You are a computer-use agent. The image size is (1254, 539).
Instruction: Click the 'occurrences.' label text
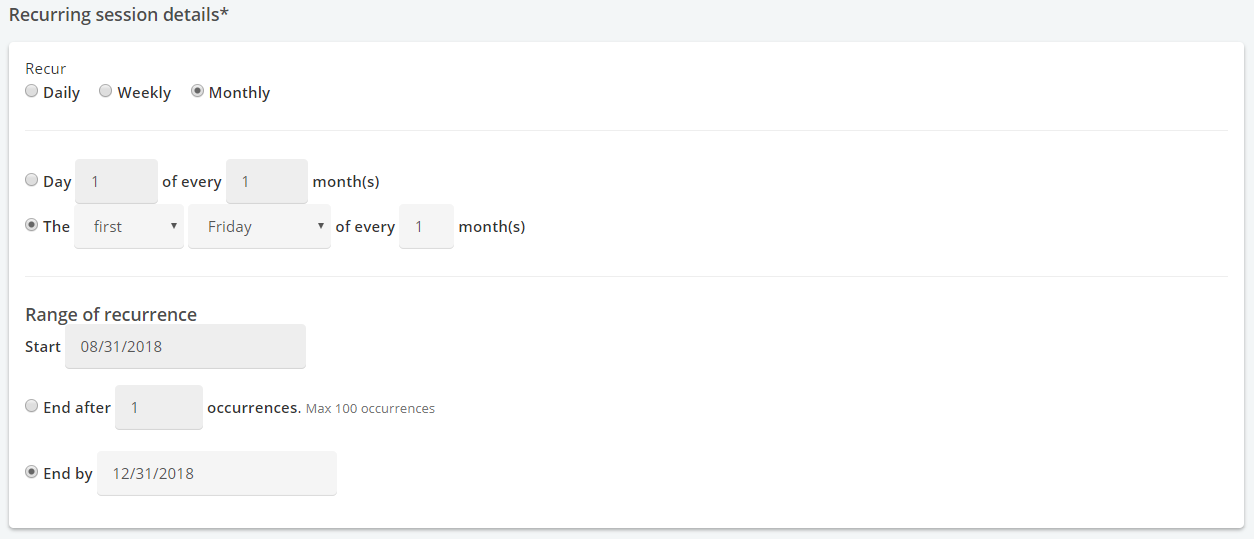pos(254,408)
